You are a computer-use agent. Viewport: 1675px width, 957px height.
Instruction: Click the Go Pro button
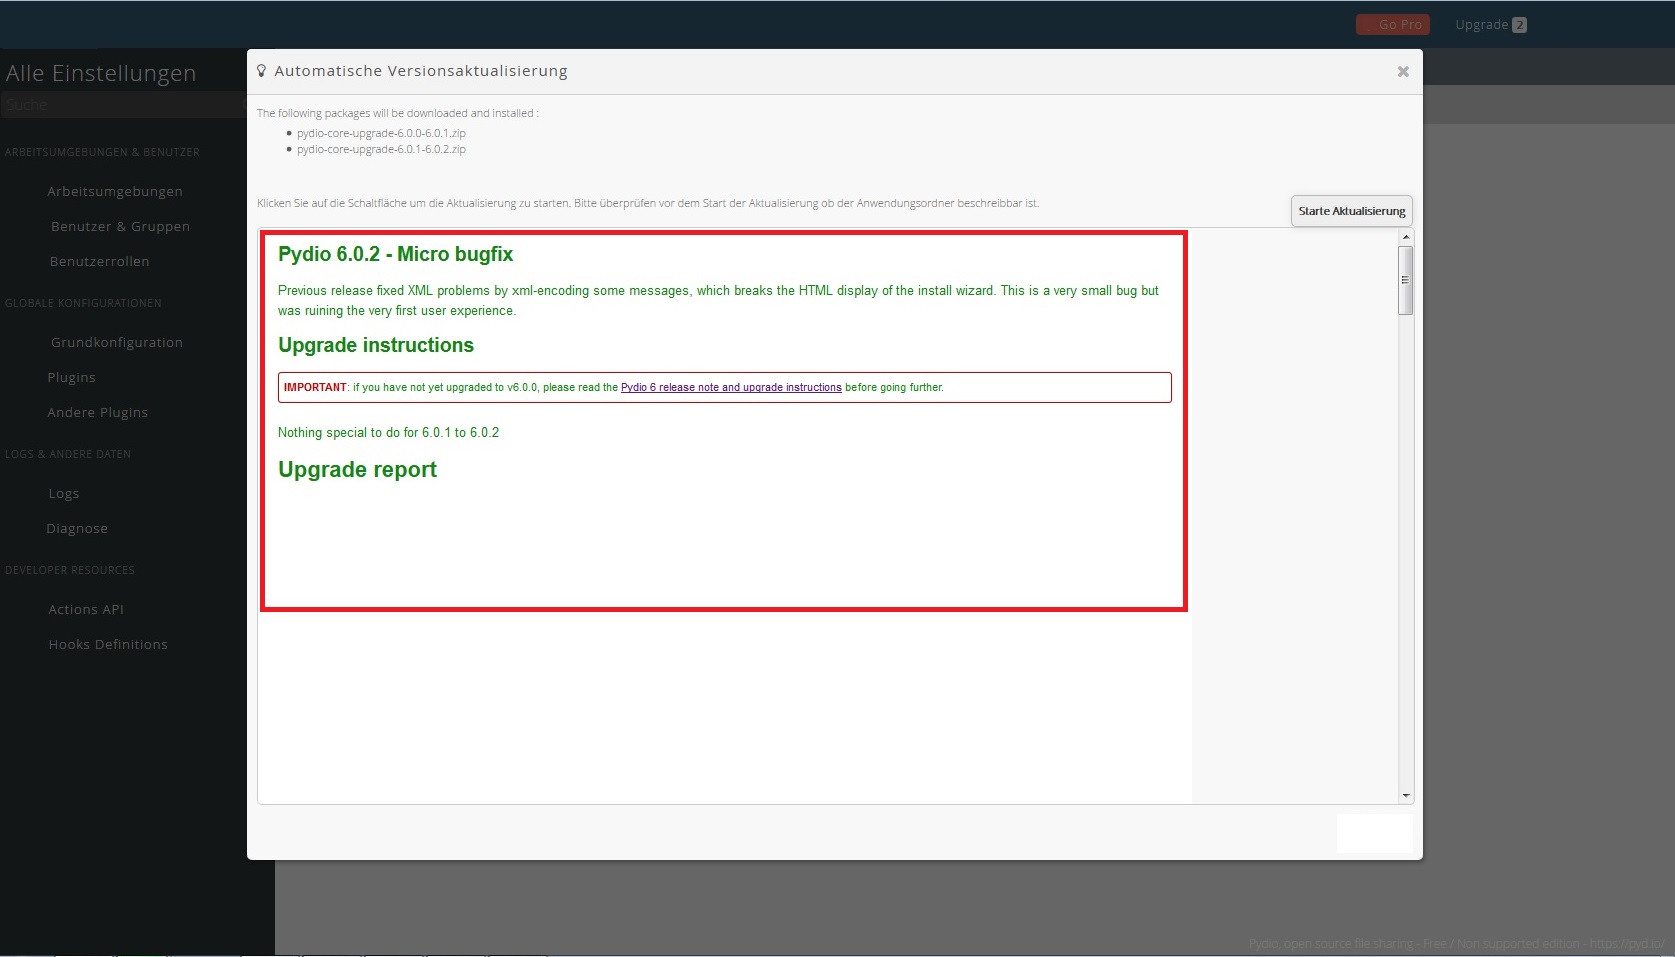[x=1392, y=25]
